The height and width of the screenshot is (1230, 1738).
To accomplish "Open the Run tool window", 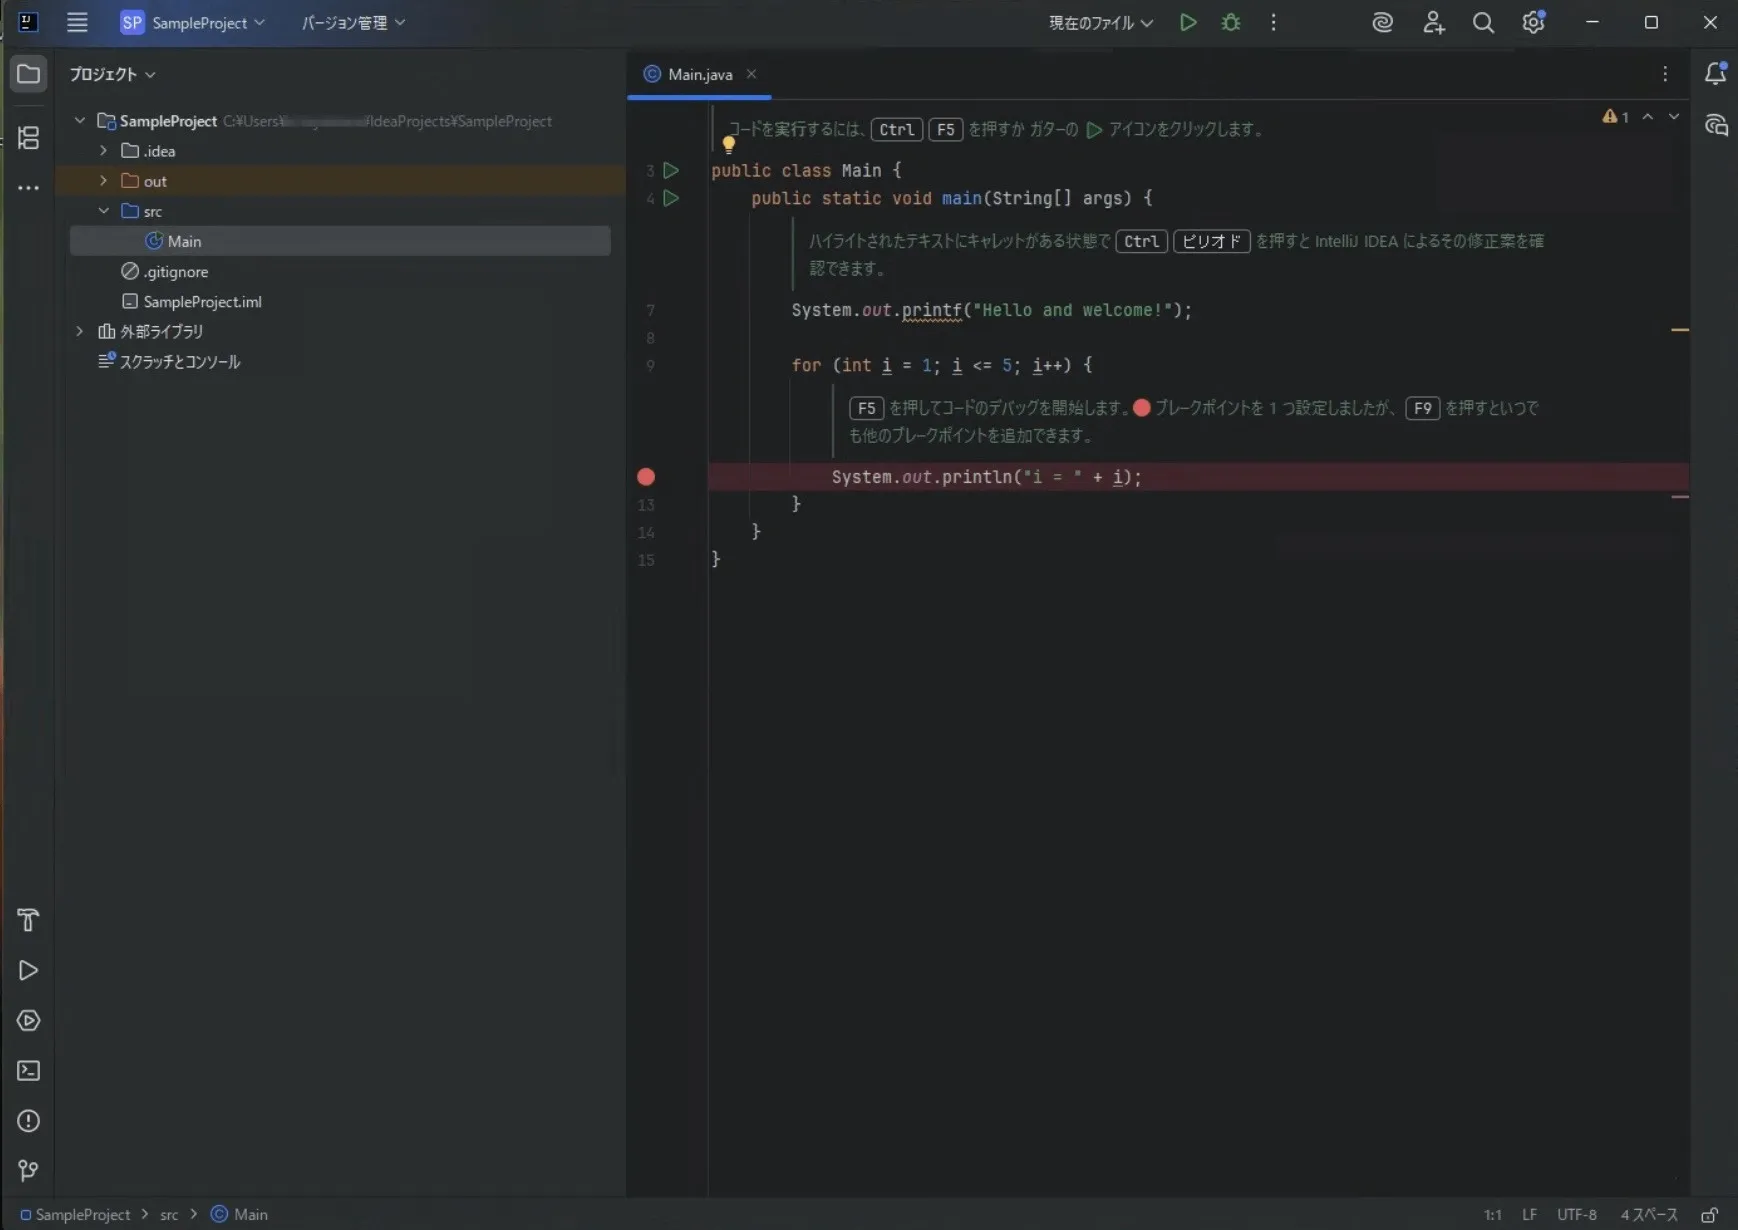I will (28, 970).
